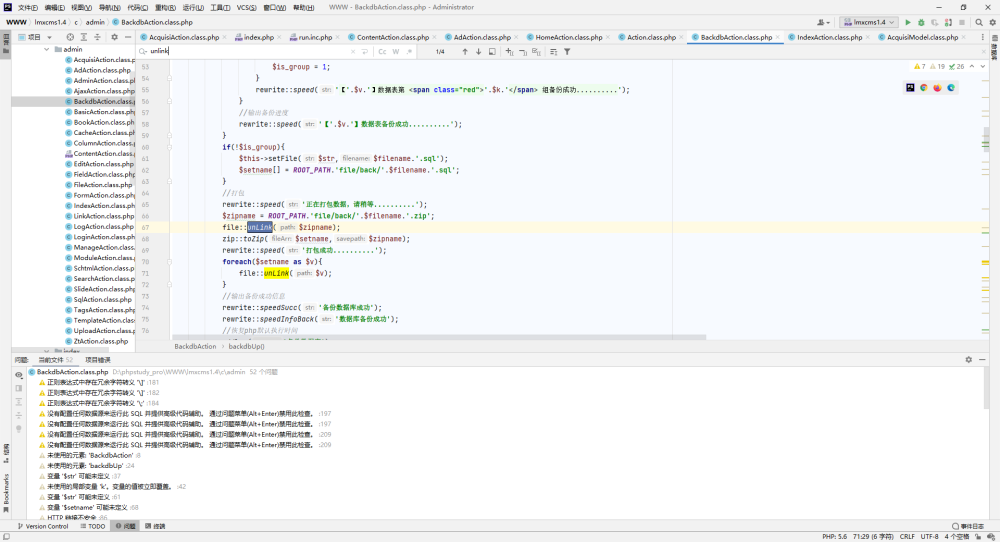Open the VCS menu in menu bar

pos(246,8)
